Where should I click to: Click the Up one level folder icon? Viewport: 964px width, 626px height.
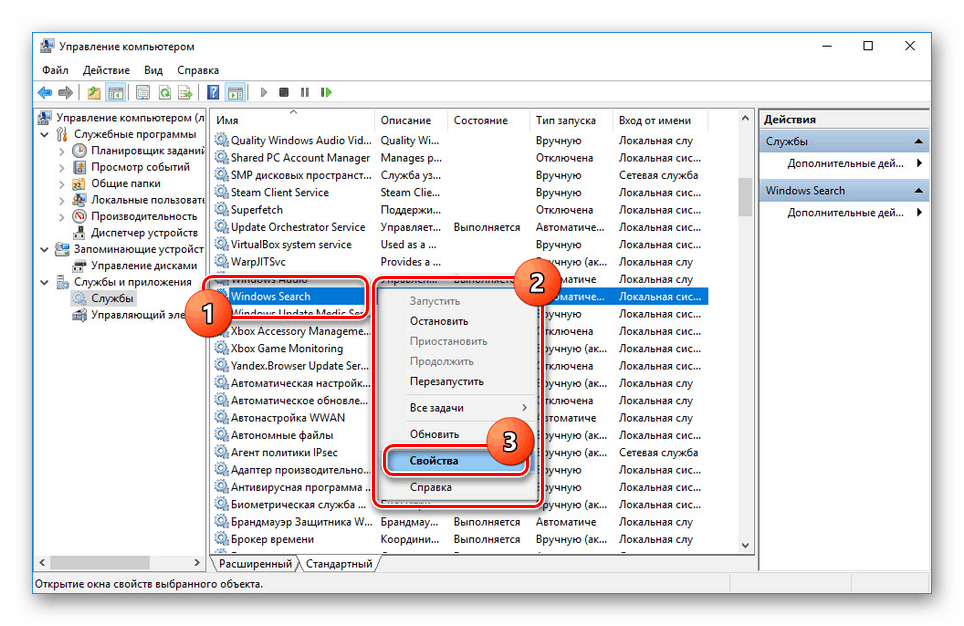point(93,93)
